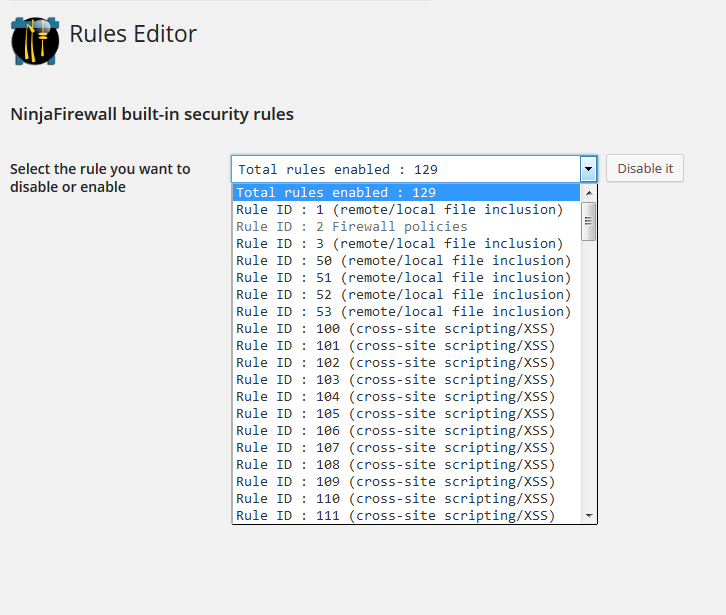Select 'Total rules enabled : 129' highlighted option
726x615 pixels.
coord(406,193)
